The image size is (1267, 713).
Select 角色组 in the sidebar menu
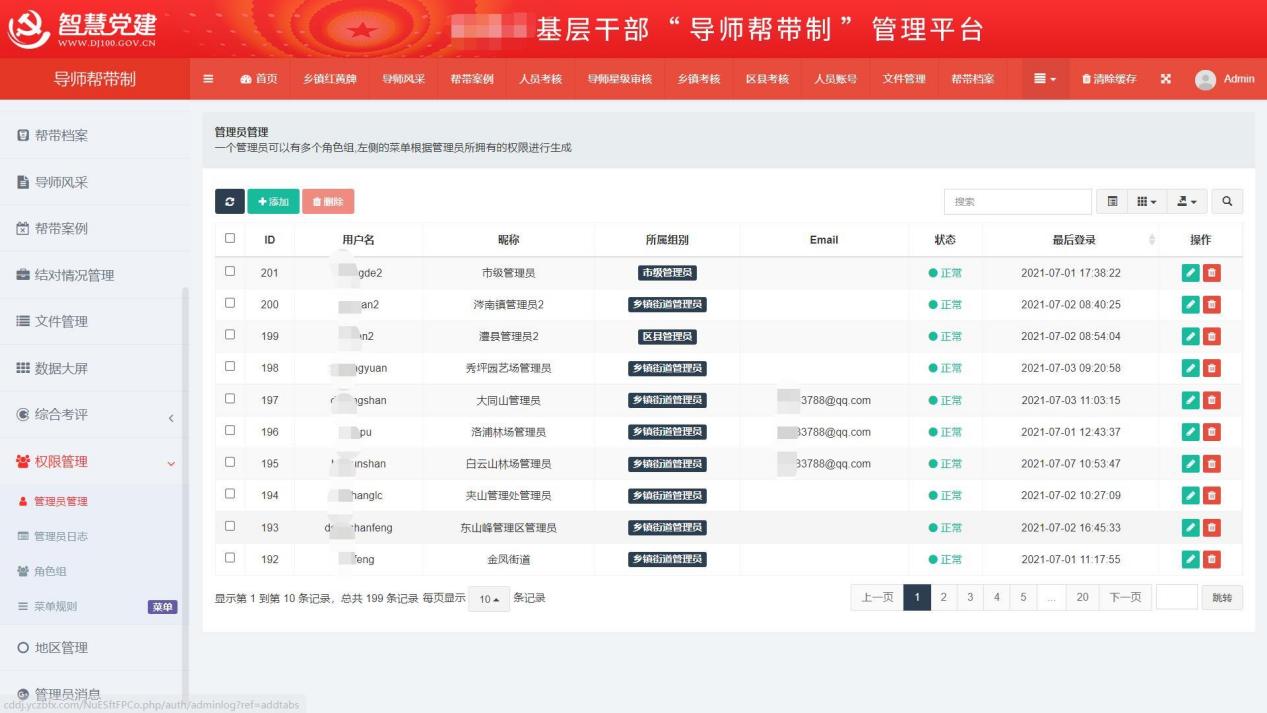coord(50,571)
